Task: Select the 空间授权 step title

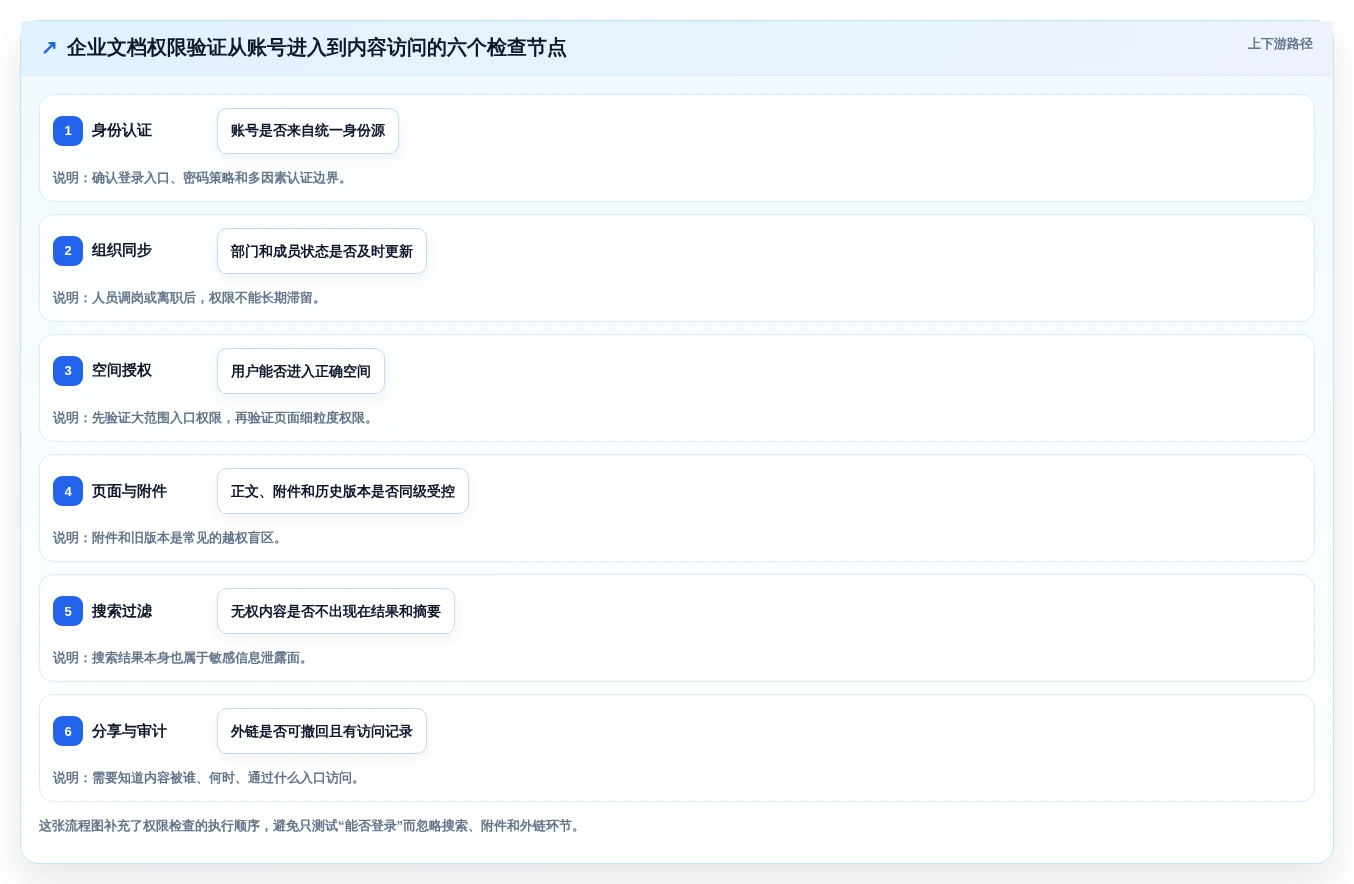Action: point(122,371)
